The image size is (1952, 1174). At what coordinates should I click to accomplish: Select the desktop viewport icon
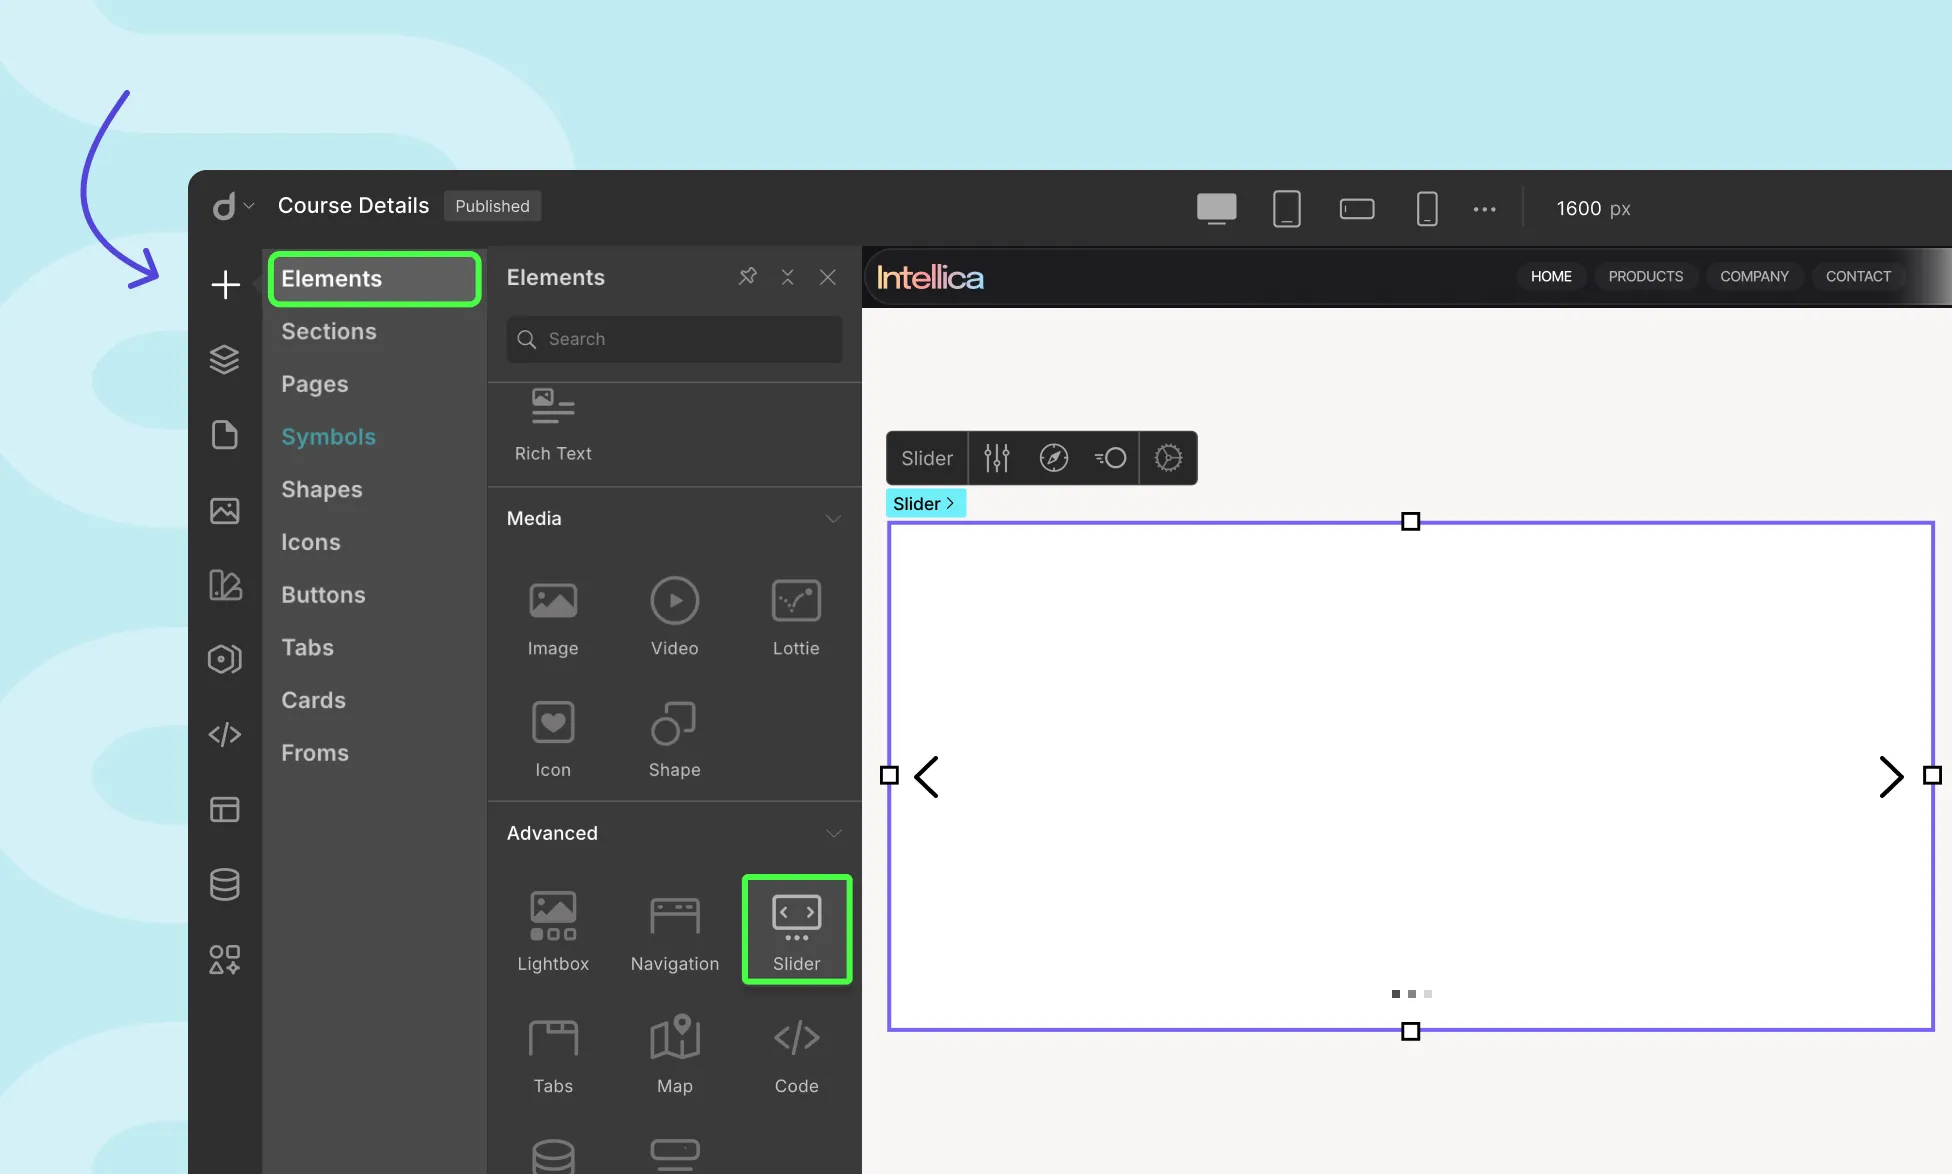1217,208
